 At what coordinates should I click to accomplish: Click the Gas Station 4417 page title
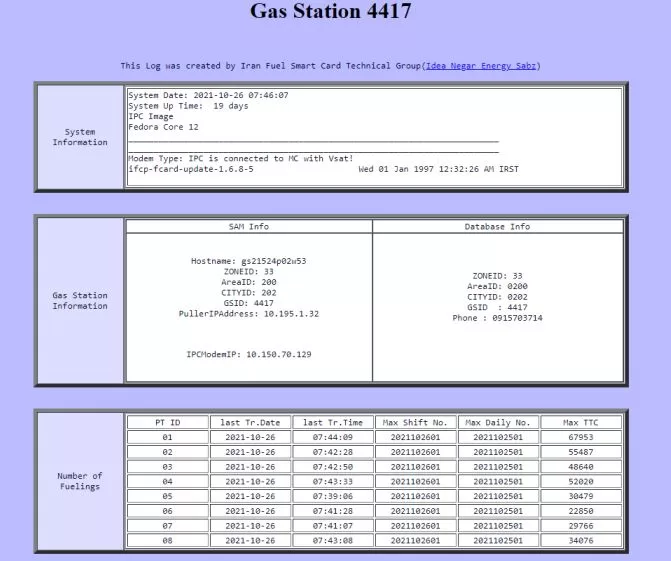click(x=330, y=13)
